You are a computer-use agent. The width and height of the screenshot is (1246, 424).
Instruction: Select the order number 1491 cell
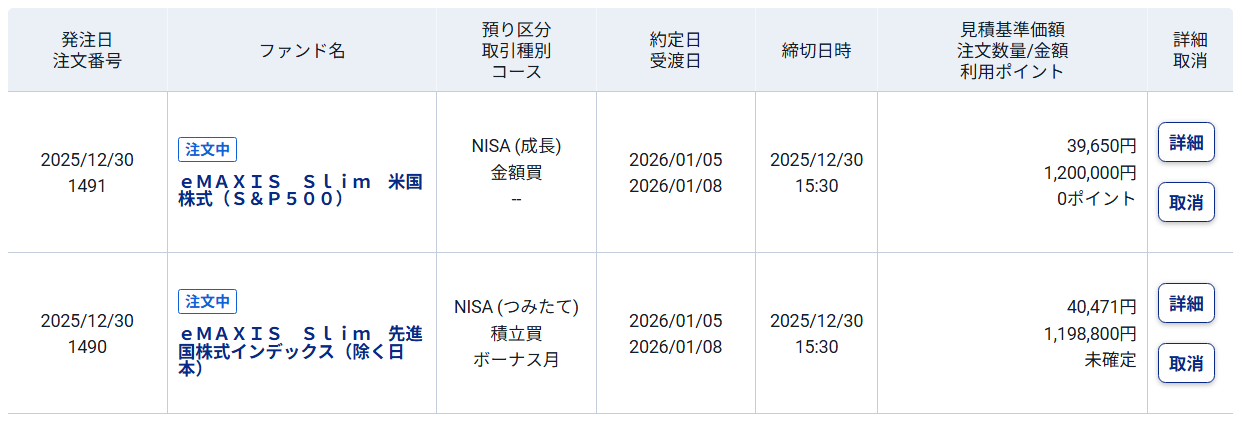tap(87, 186)
